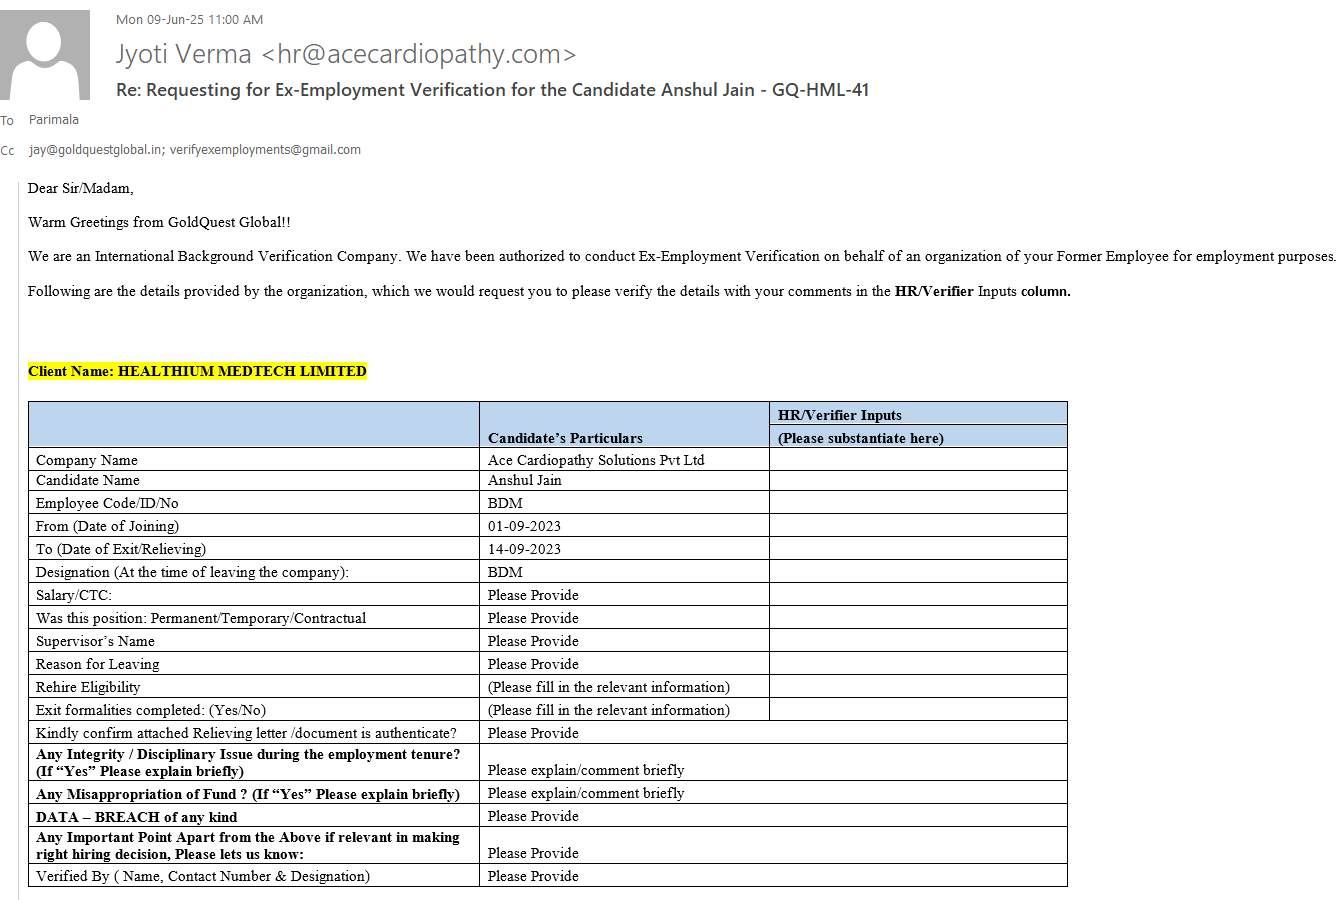Screen dimensions: 1337x900
Task: Select the Rehire Eligibility row label
Action: [88, 687]
